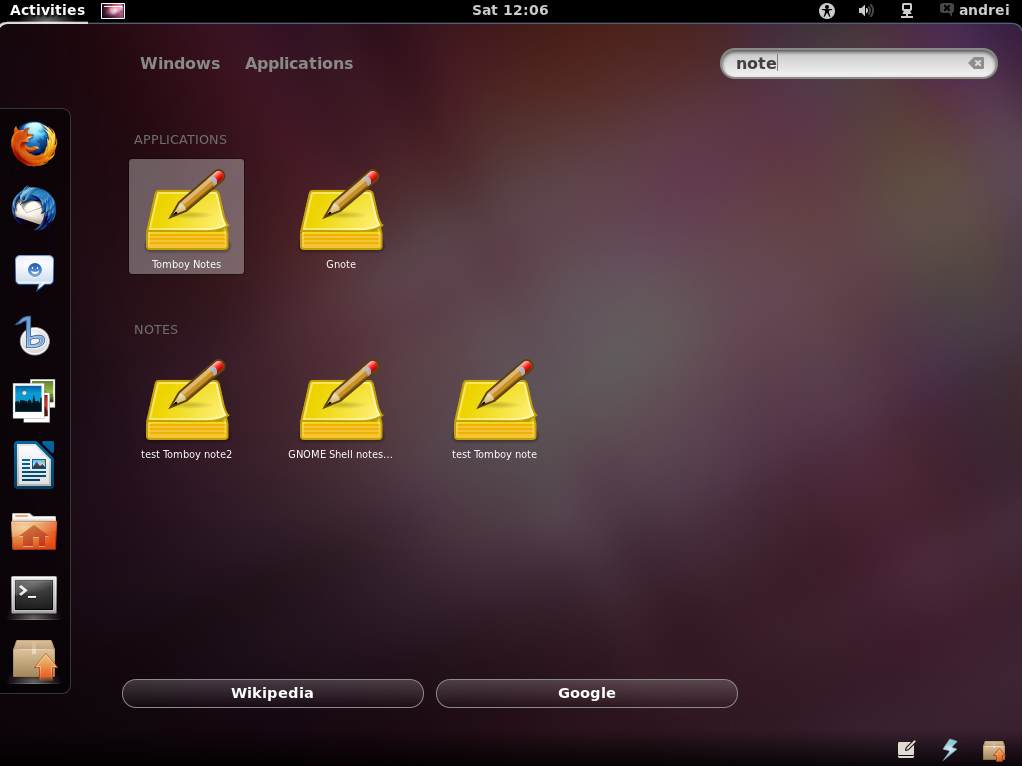Screen dimensions: 1022x766
Task: Launch Firefox from the dock
Action: (35, 143)
